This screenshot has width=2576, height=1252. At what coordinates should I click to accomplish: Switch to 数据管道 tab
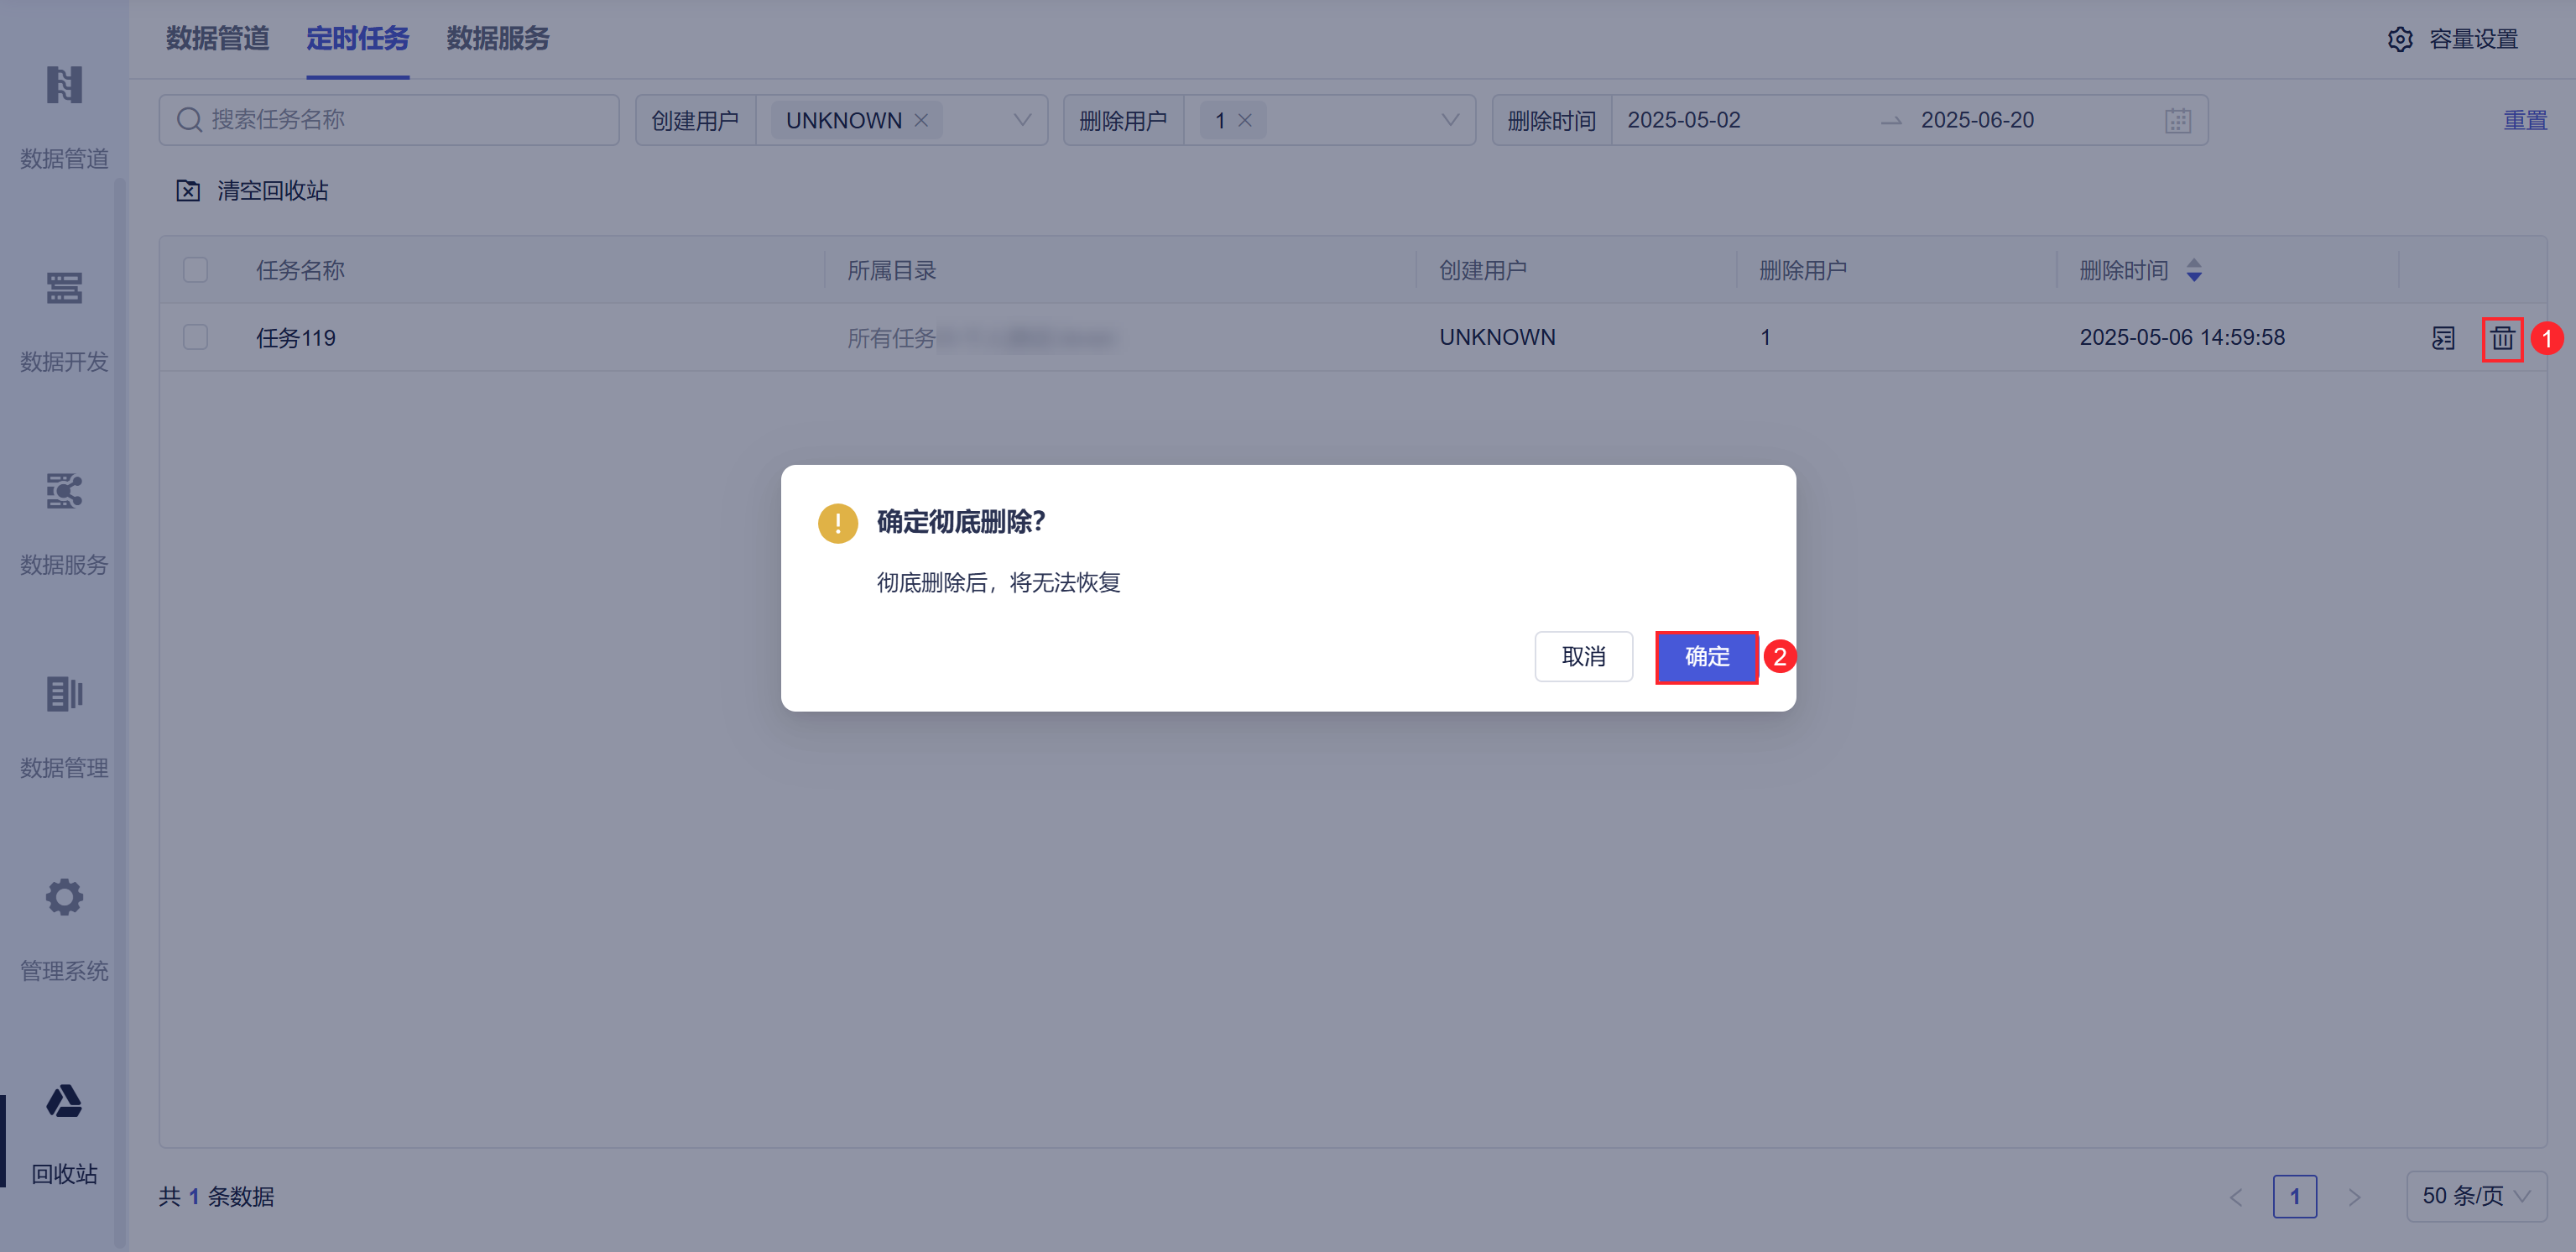(x=217, y=39)
